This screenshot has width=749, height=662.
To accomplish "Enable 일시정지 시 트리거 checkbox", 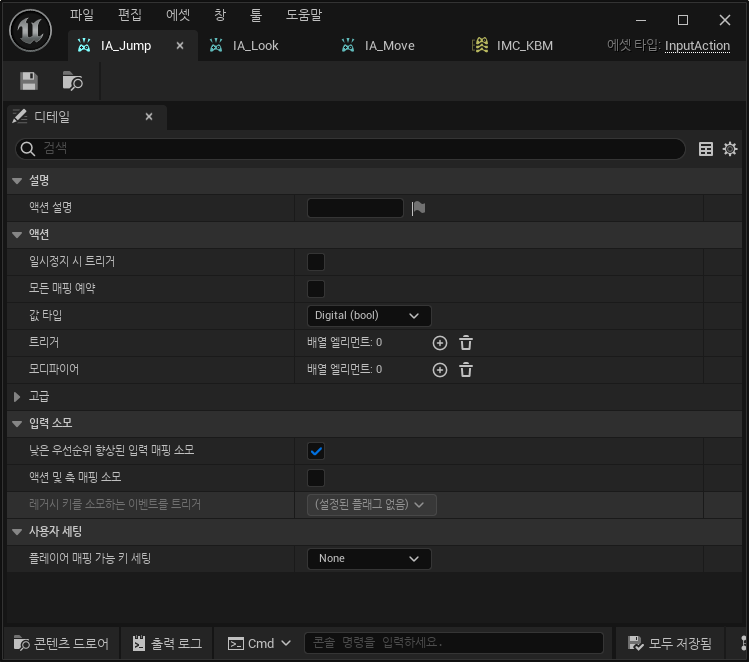I will pos(316,262).
